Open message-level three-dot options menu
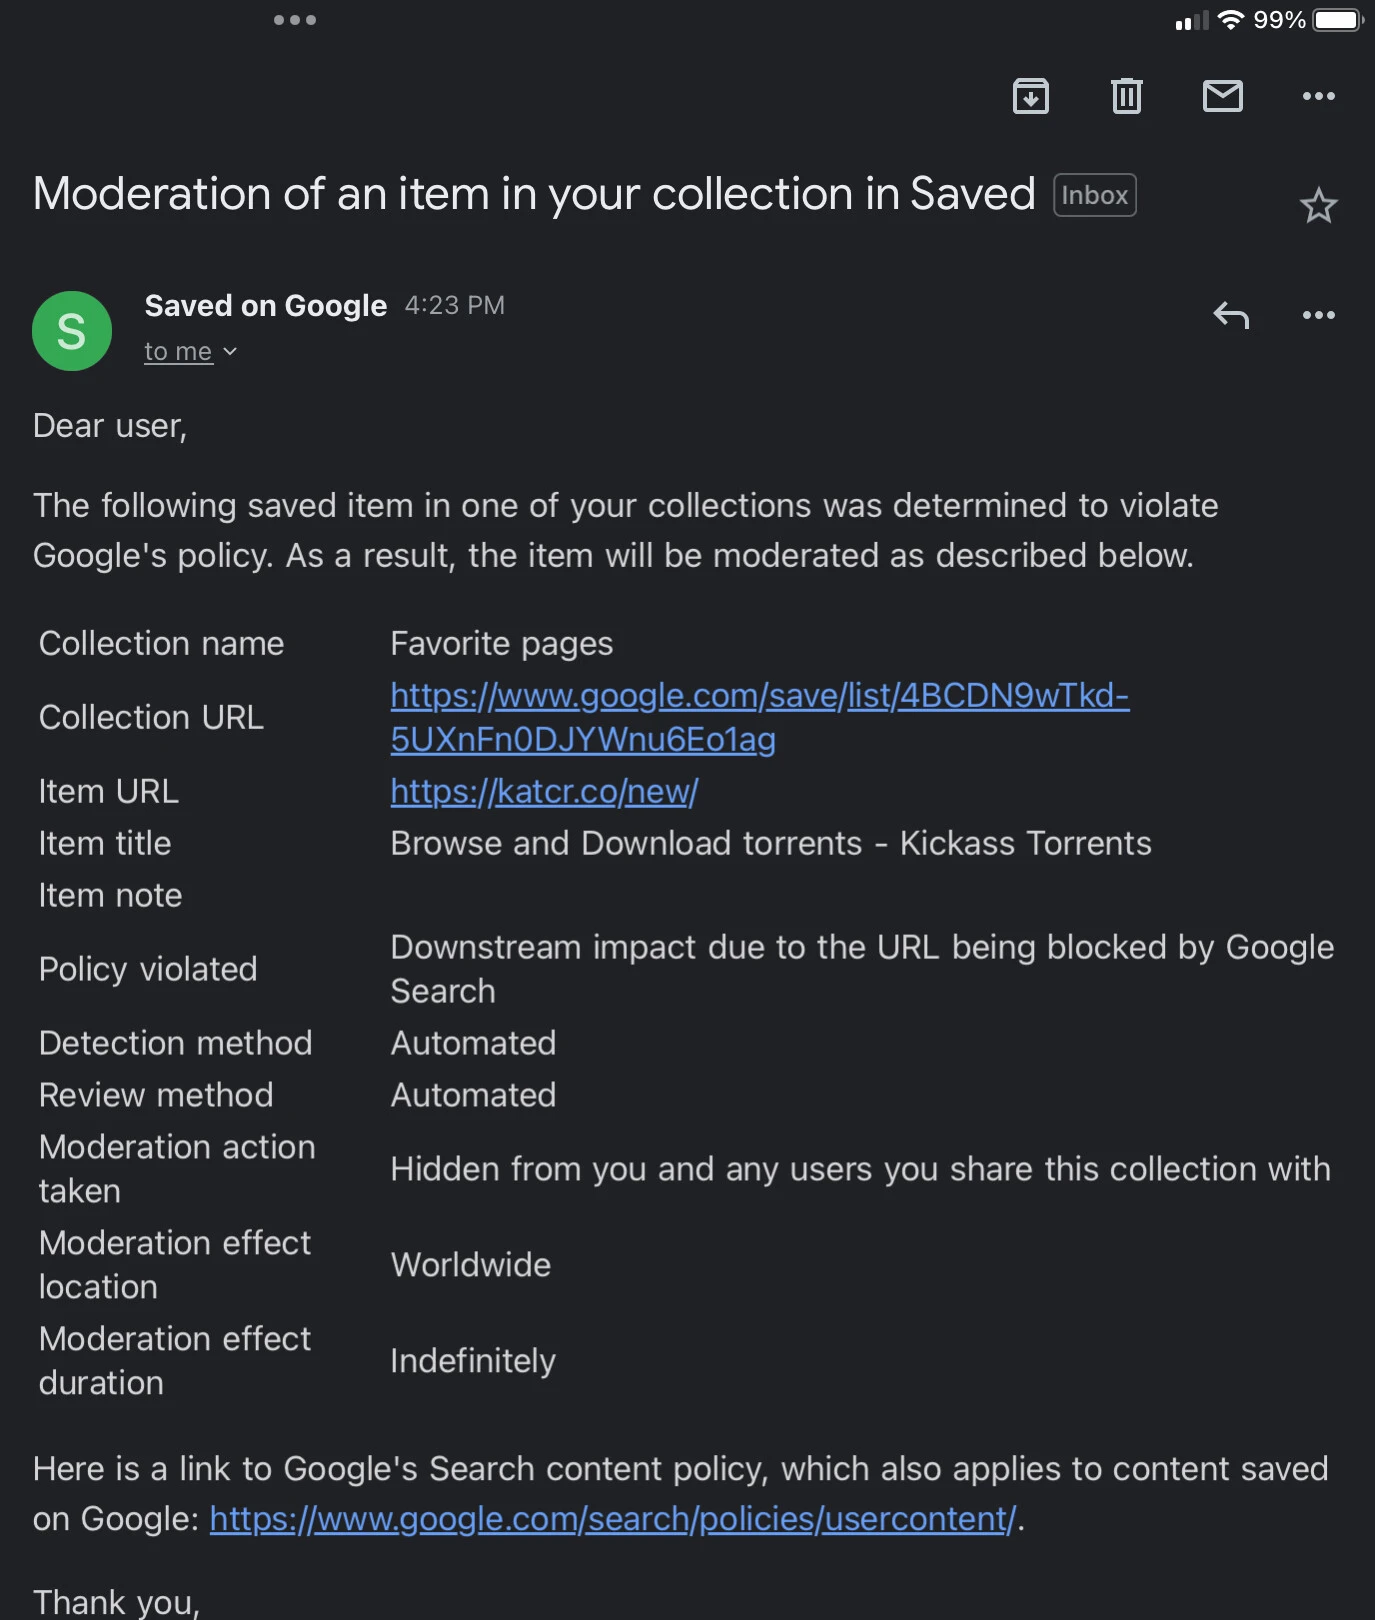 pyautogui.click(x=1318, y=316)
